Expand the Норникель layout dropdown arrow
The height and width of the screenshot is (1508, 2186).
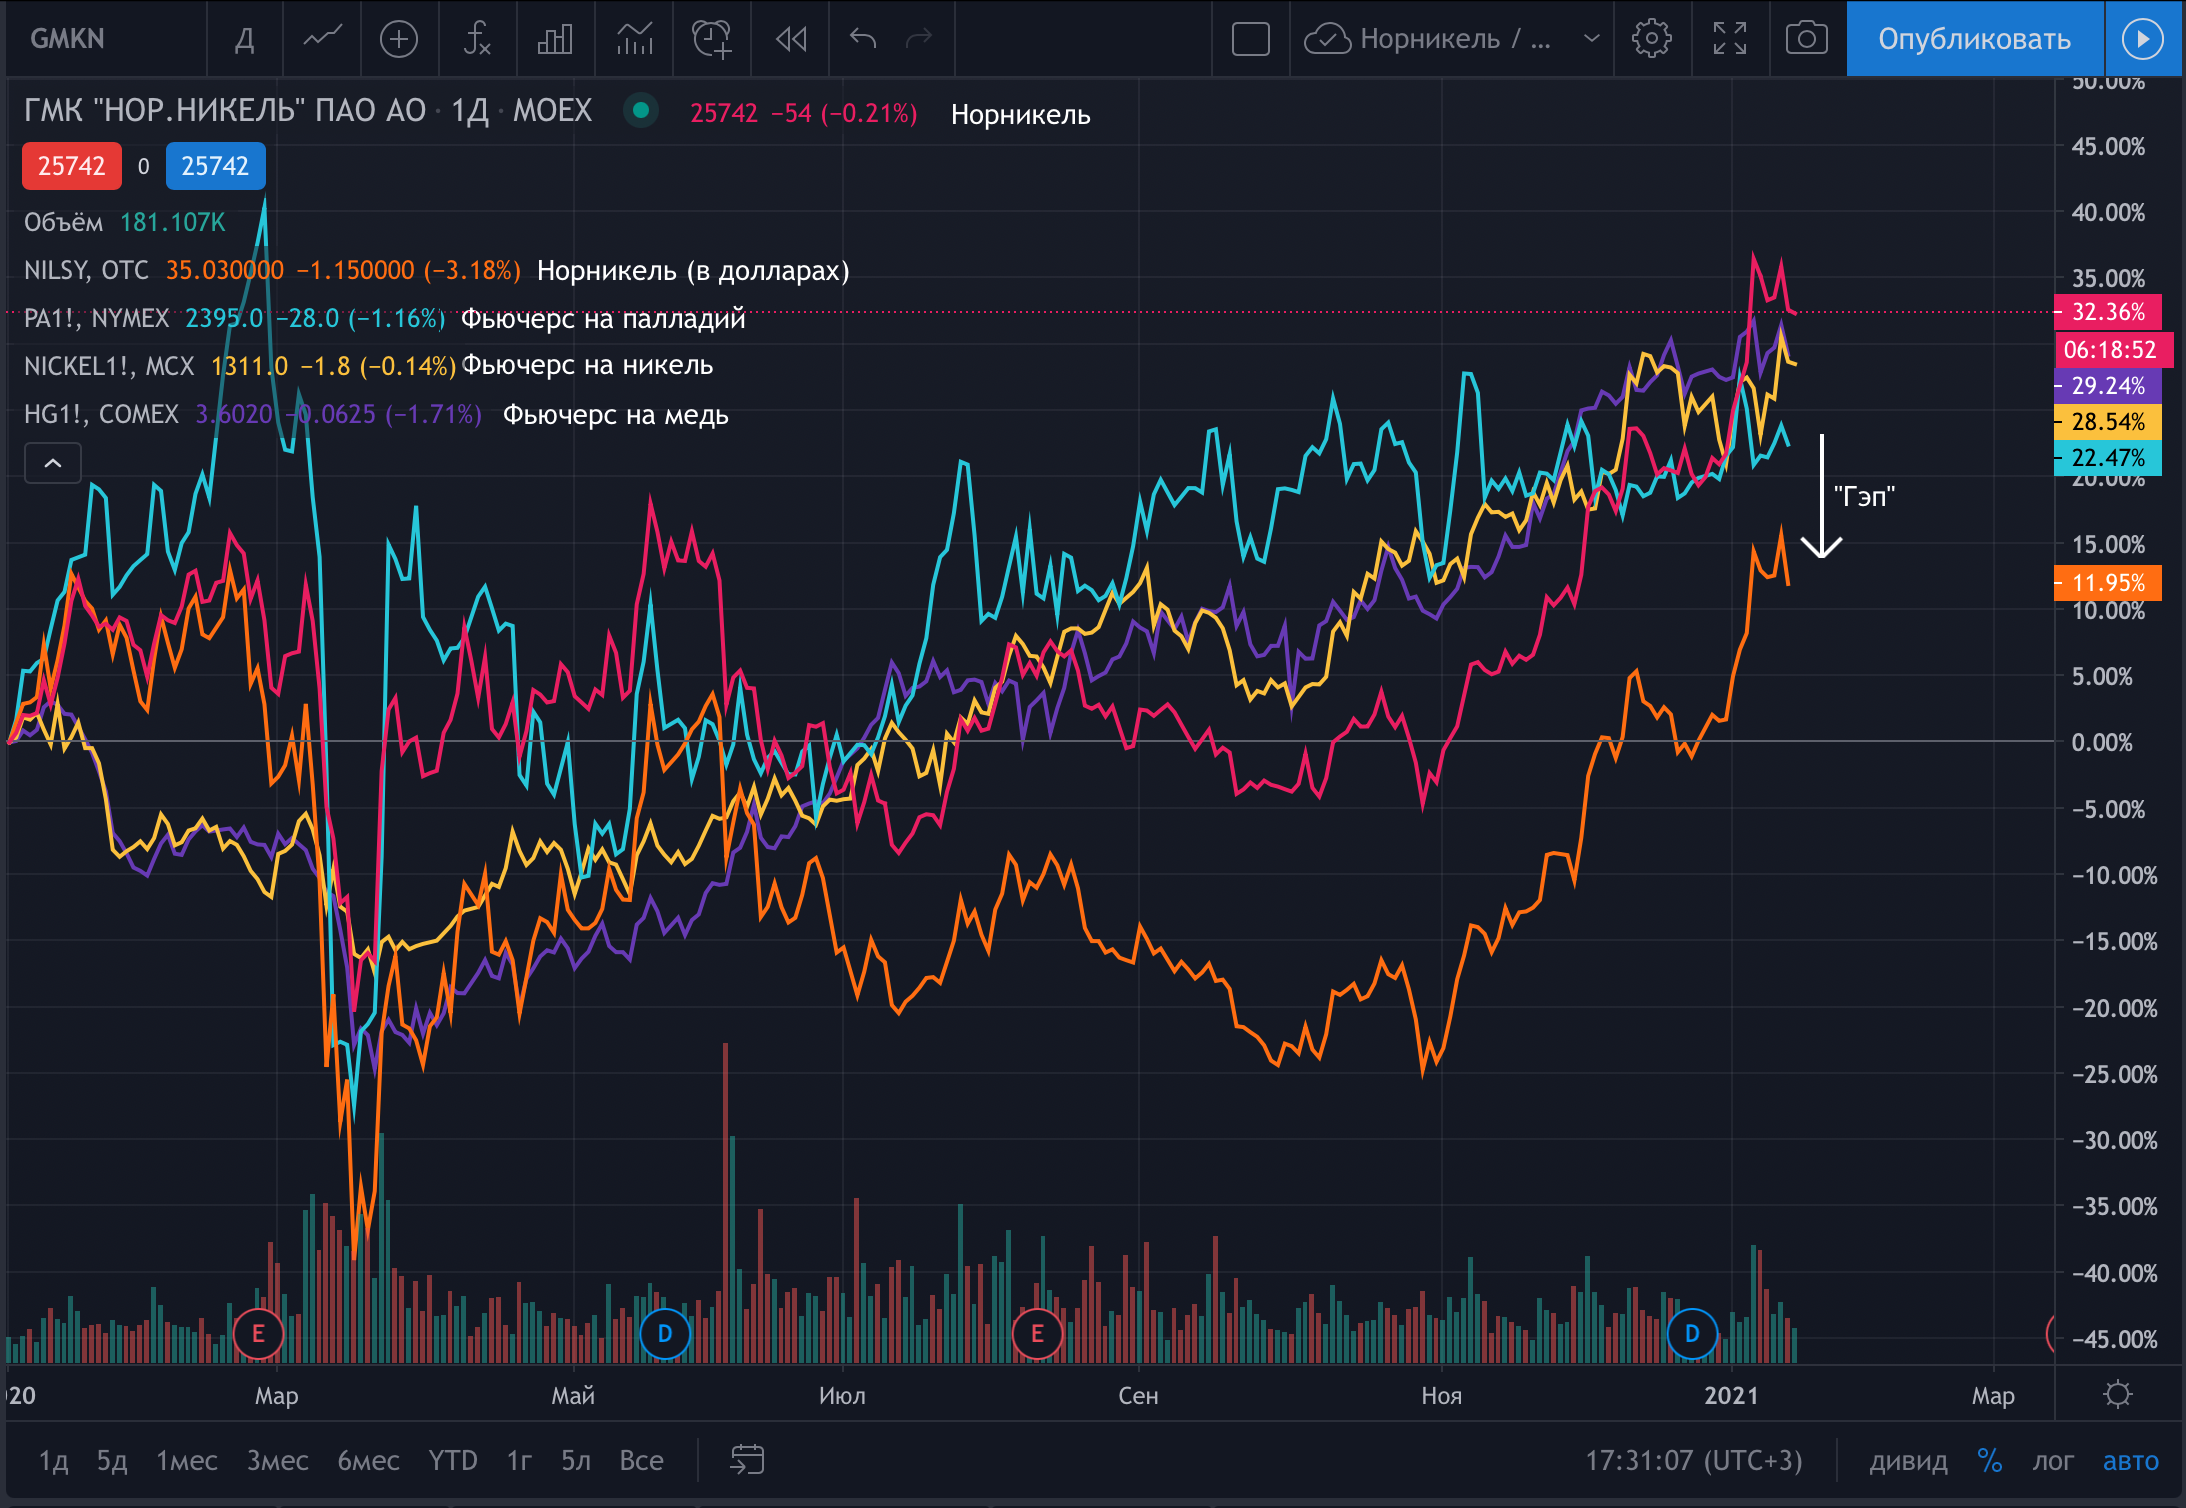(x=1591, y=39)
